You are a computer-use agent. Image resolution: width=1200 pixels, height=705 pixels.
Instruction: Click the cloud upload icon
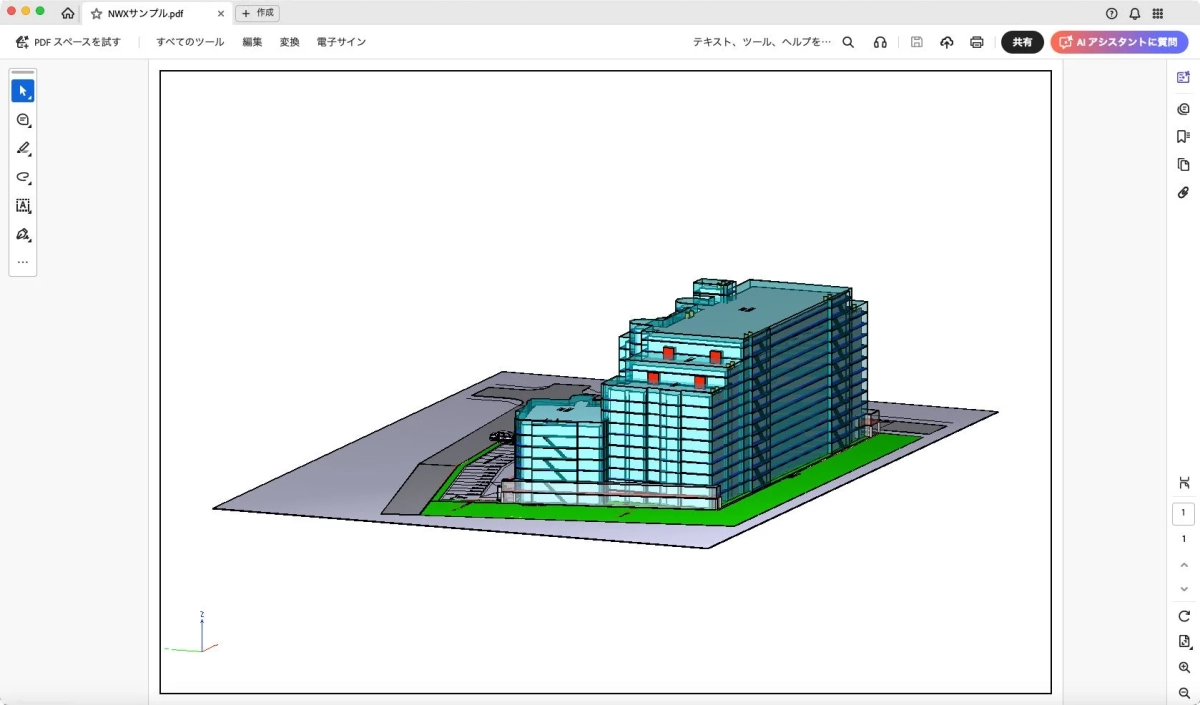pos(946,42)
